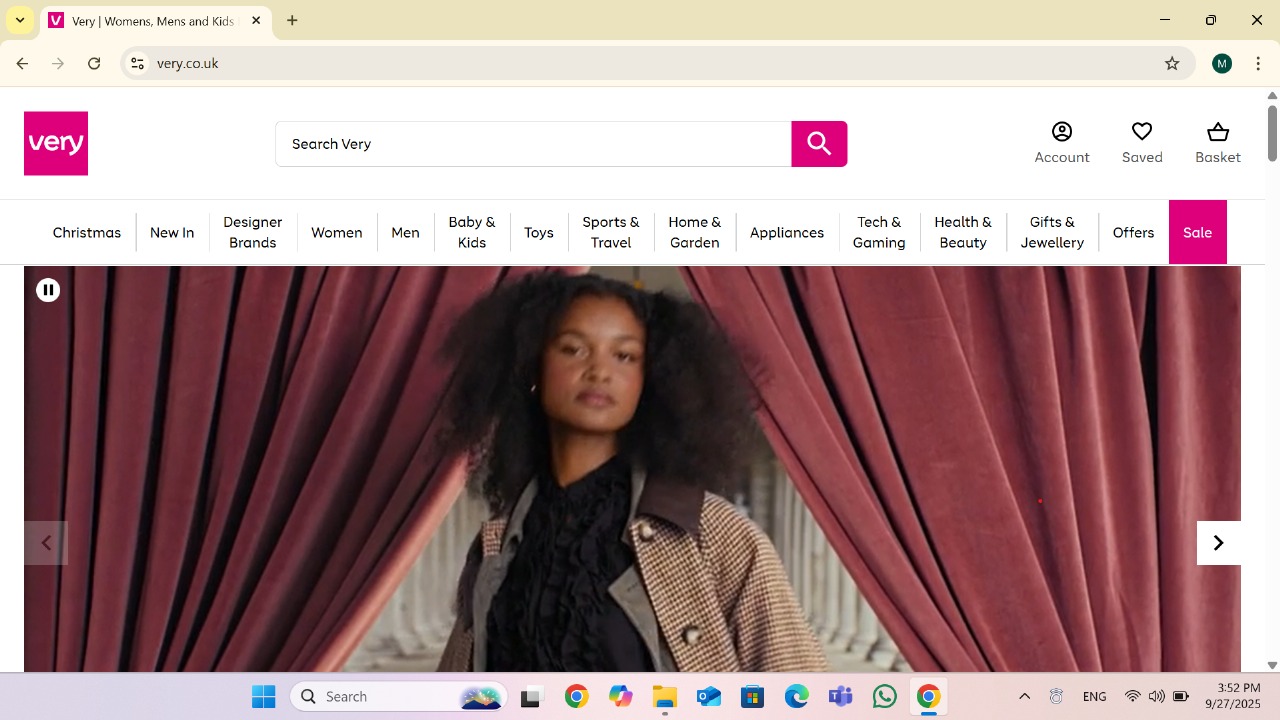
Task: Open Chrome tab search dropdown
Action: coord(20,20)
